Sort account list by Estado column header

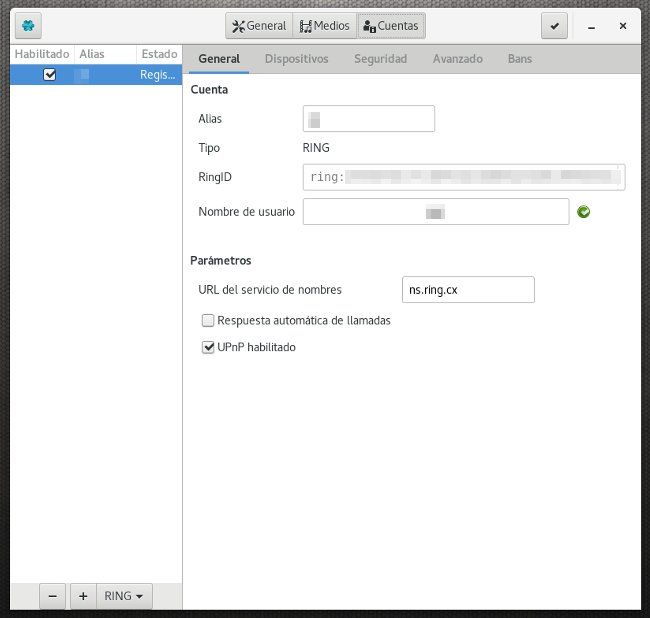pos(159,54)
